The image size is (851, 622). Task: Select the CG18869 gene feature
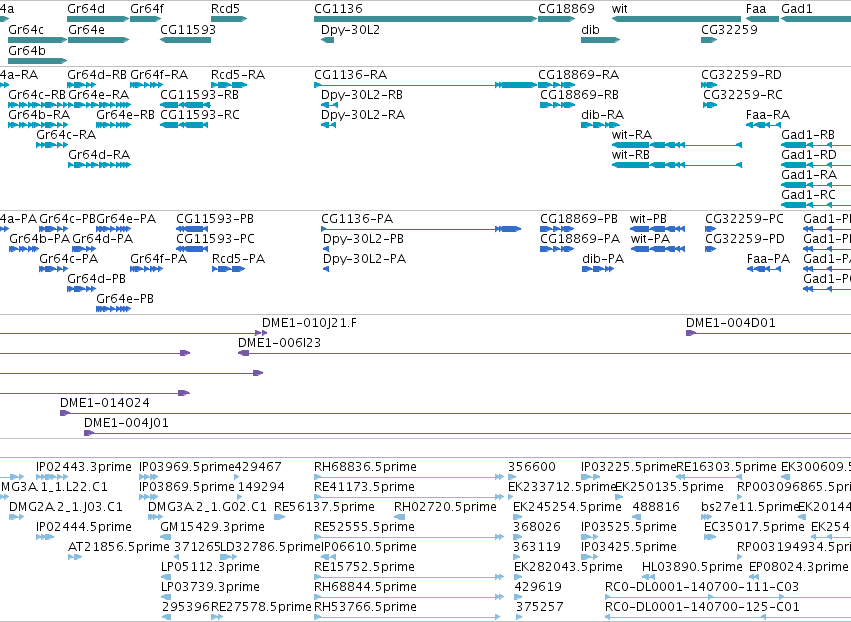tap(556, 19)
